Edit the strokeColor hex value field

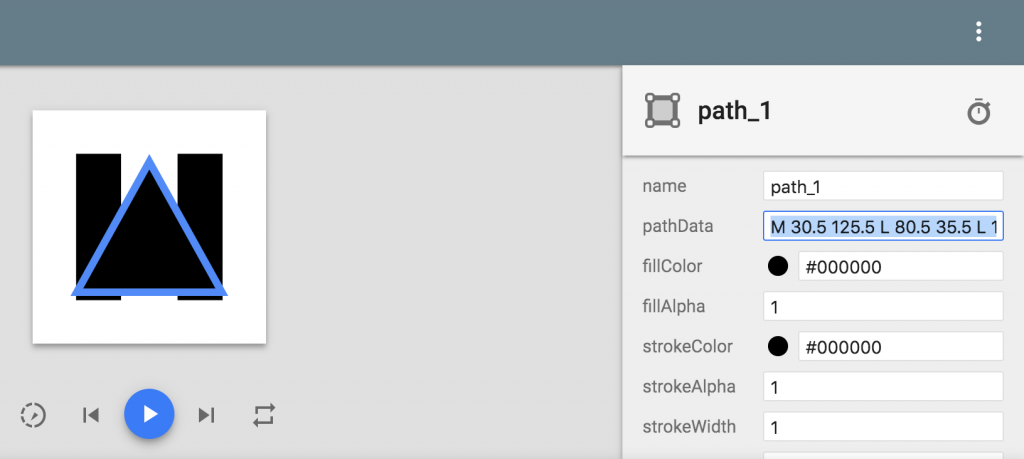(x=900, y=347)
